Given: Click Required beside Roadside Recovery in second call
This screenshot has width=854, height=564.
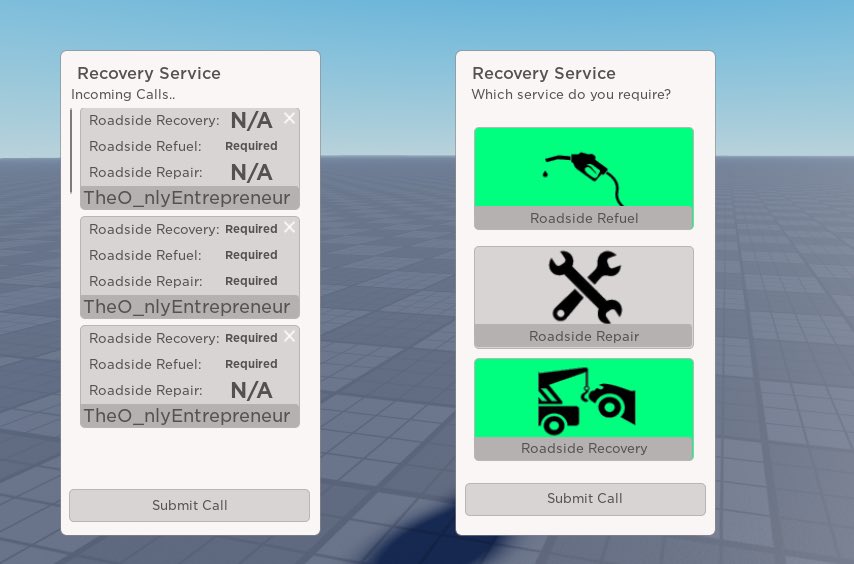Looking at the screenshot, I should coord(251,229).
